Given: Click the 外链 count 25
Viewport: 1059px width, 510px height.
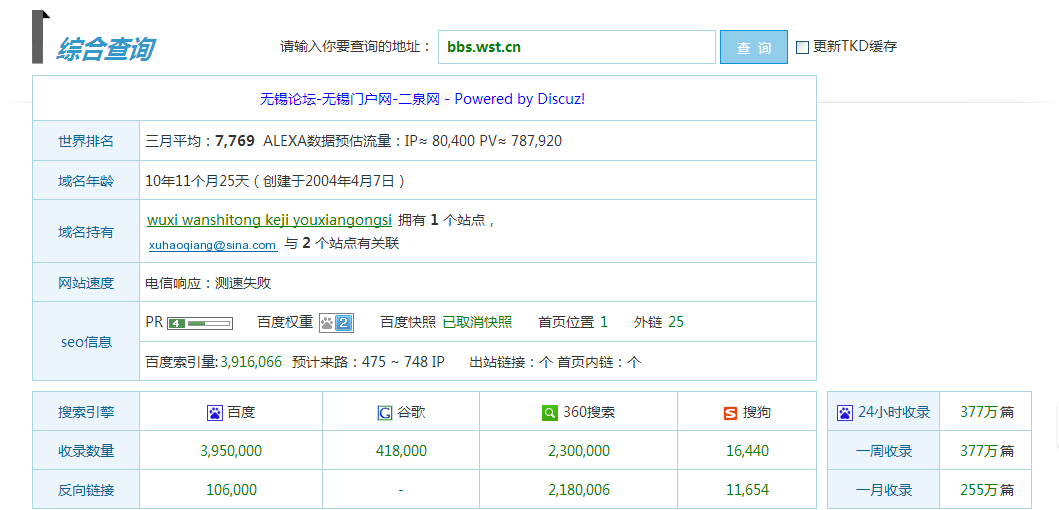Looking at the screenshot, I should click(x=676, y=322).
